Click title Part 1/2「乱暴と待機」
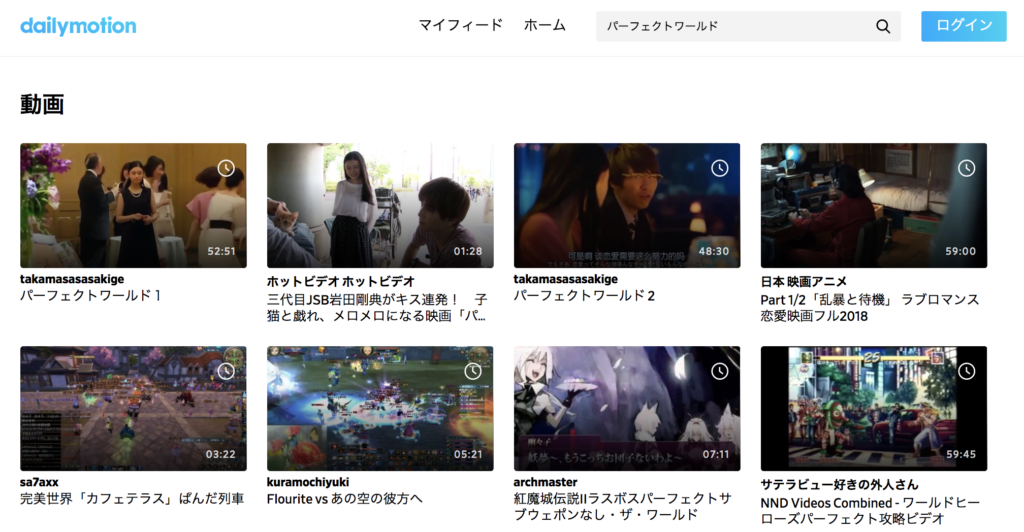This screenshot has width=1024, height=532. click(x=870, y=307)
